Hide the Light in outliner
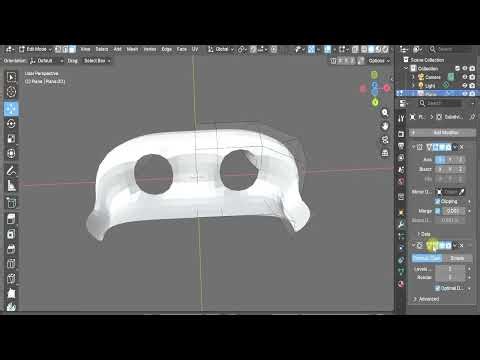Viewport: 480px width, 360px height. pos(465,86)
